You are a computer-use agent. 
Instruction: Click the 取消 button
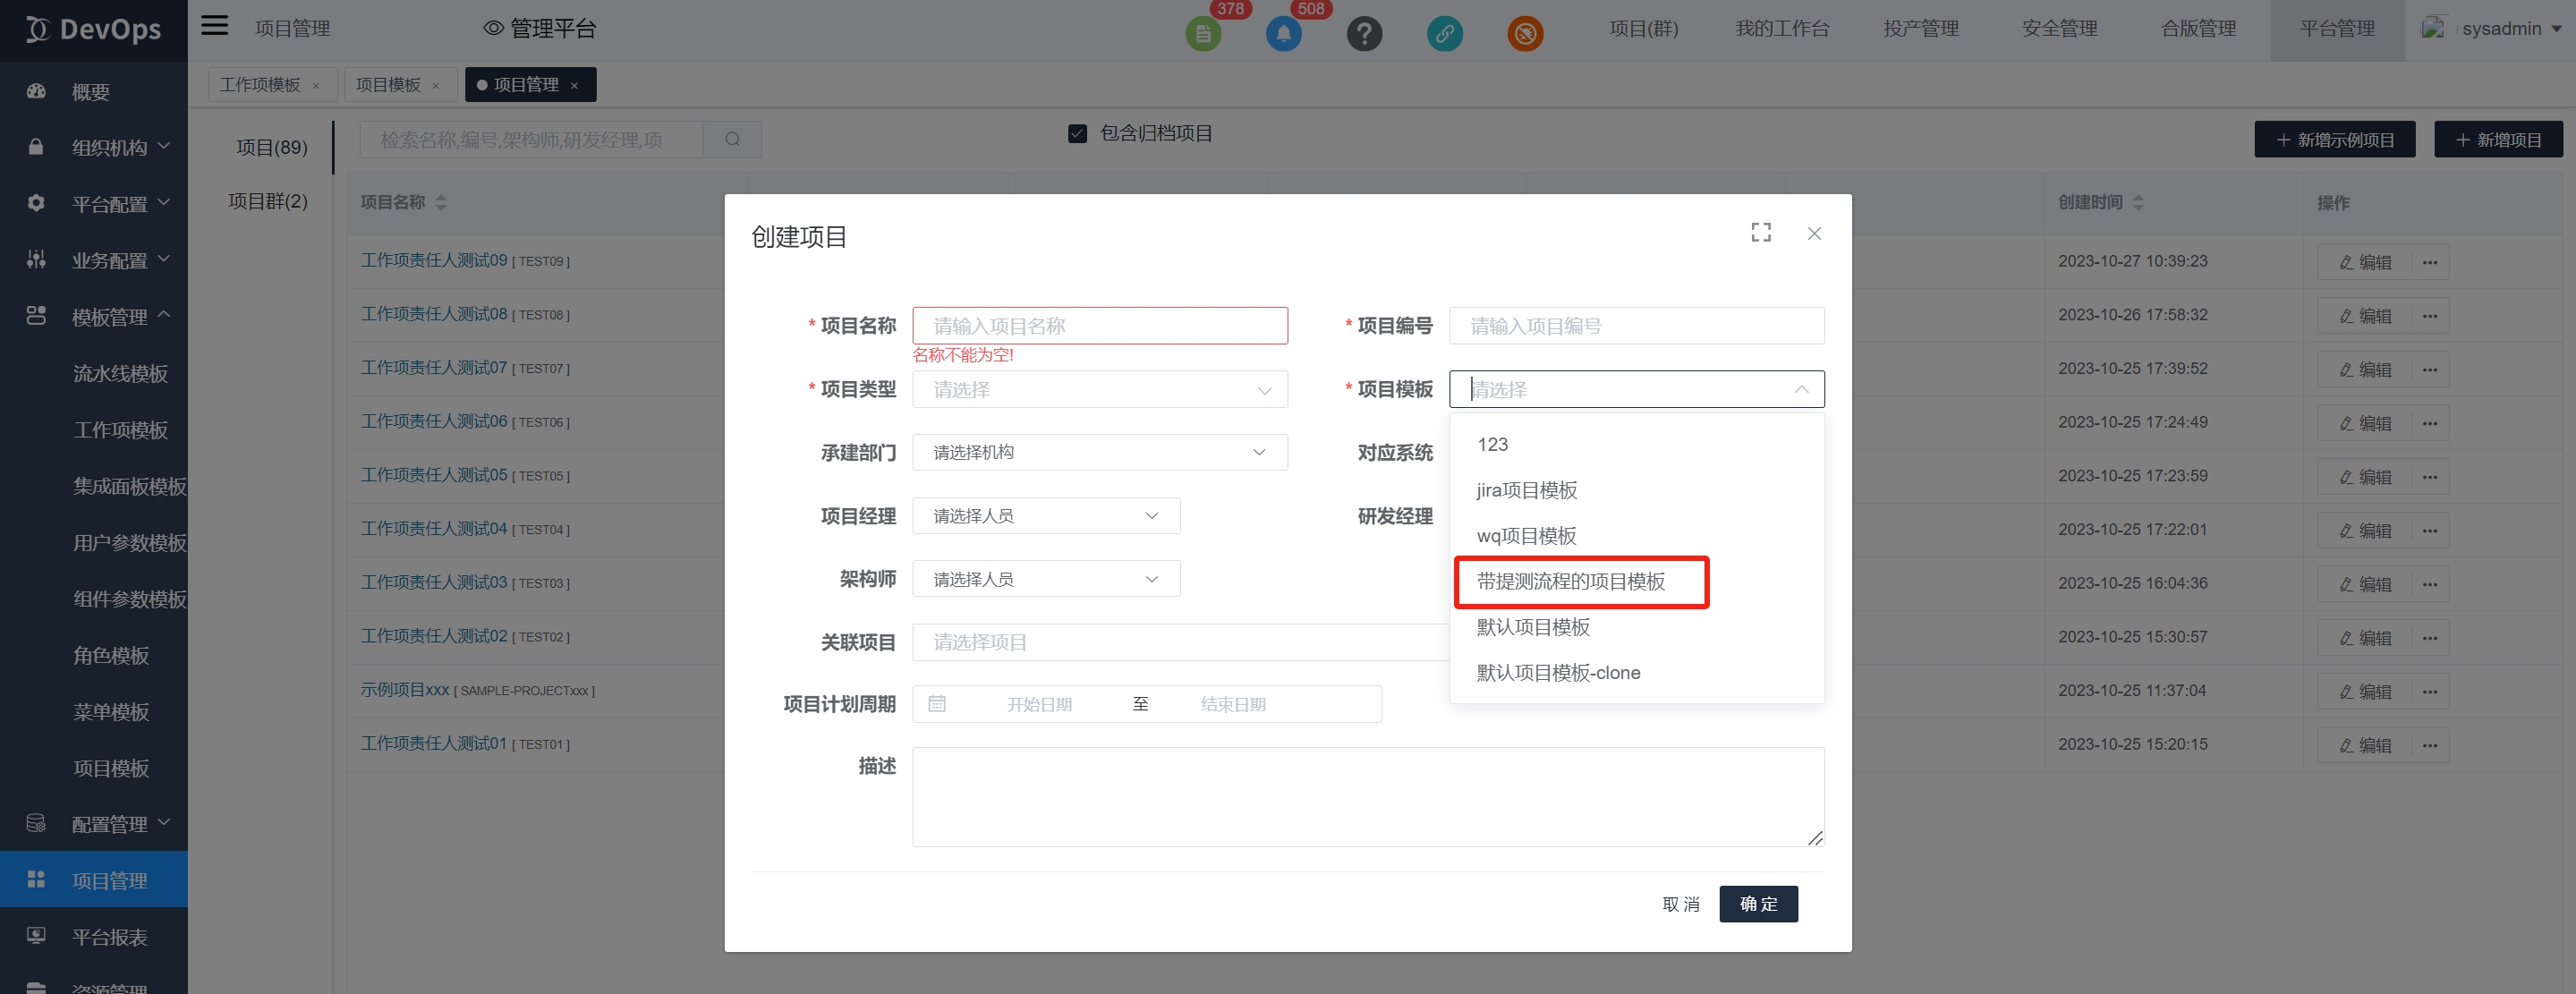[x=1680, y=904]
